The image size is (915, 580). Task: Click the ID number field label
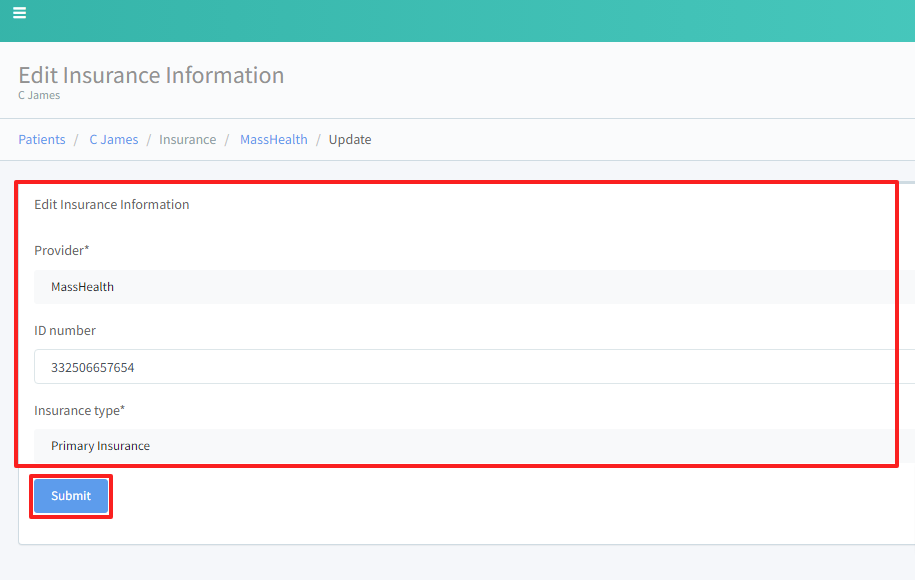click(65, 330)
